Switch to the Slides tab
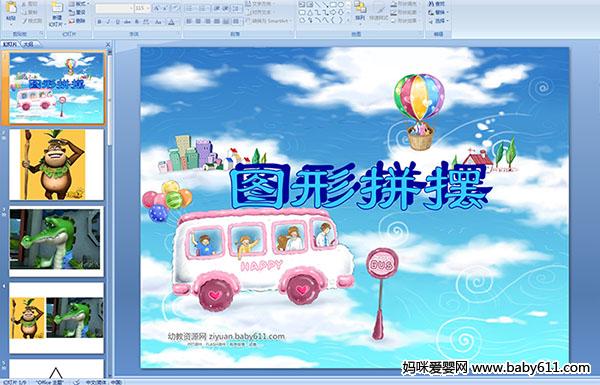 (10, 44)
